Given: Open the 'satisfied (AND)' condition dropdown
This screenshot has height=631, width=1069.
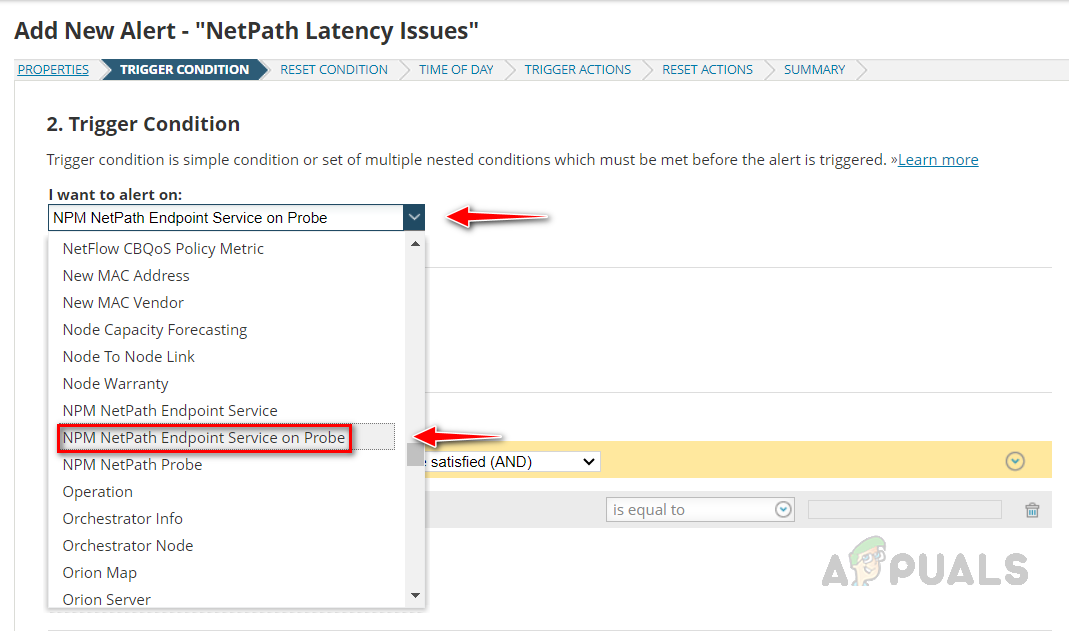Looking at the screenshot, I should coord(511,462).
